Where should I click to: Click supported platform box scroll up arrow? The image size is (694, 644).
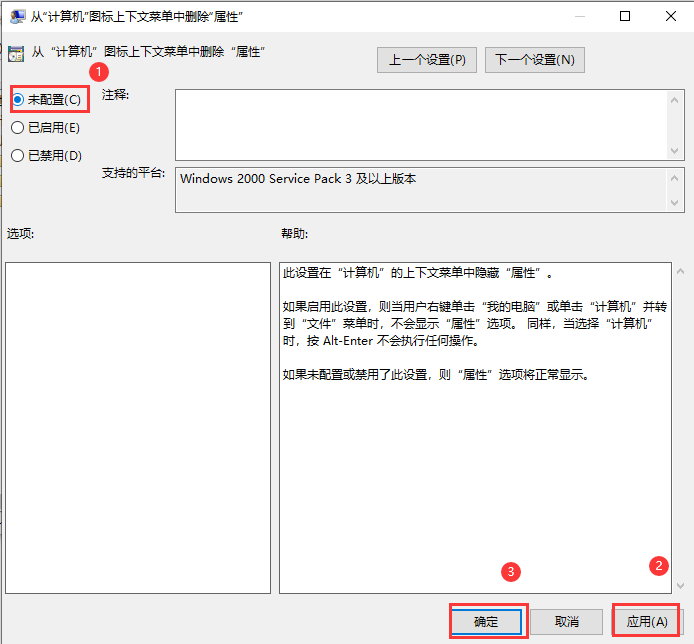point(674,178)
